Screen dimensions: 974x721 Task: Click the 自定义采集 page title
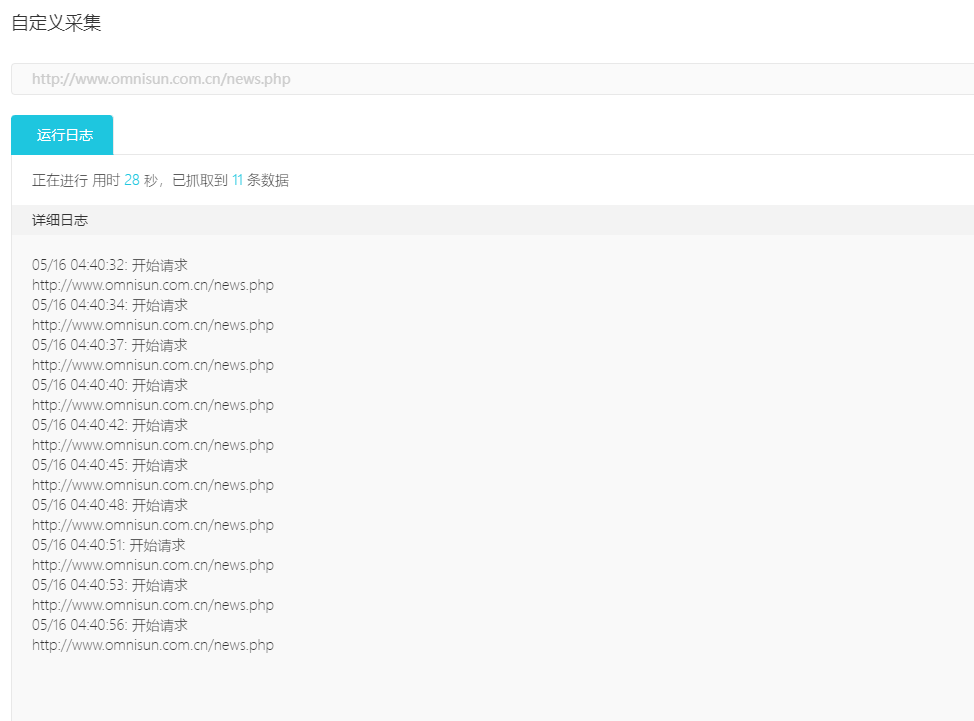(x=56, y=23)
